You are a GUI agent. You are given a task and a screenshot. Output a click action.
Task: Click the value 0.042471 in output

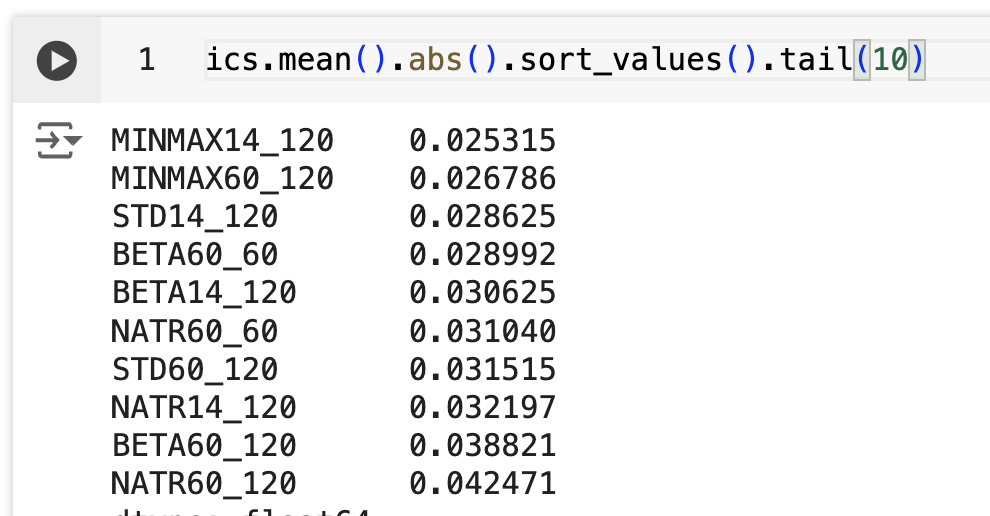point(482,483)
